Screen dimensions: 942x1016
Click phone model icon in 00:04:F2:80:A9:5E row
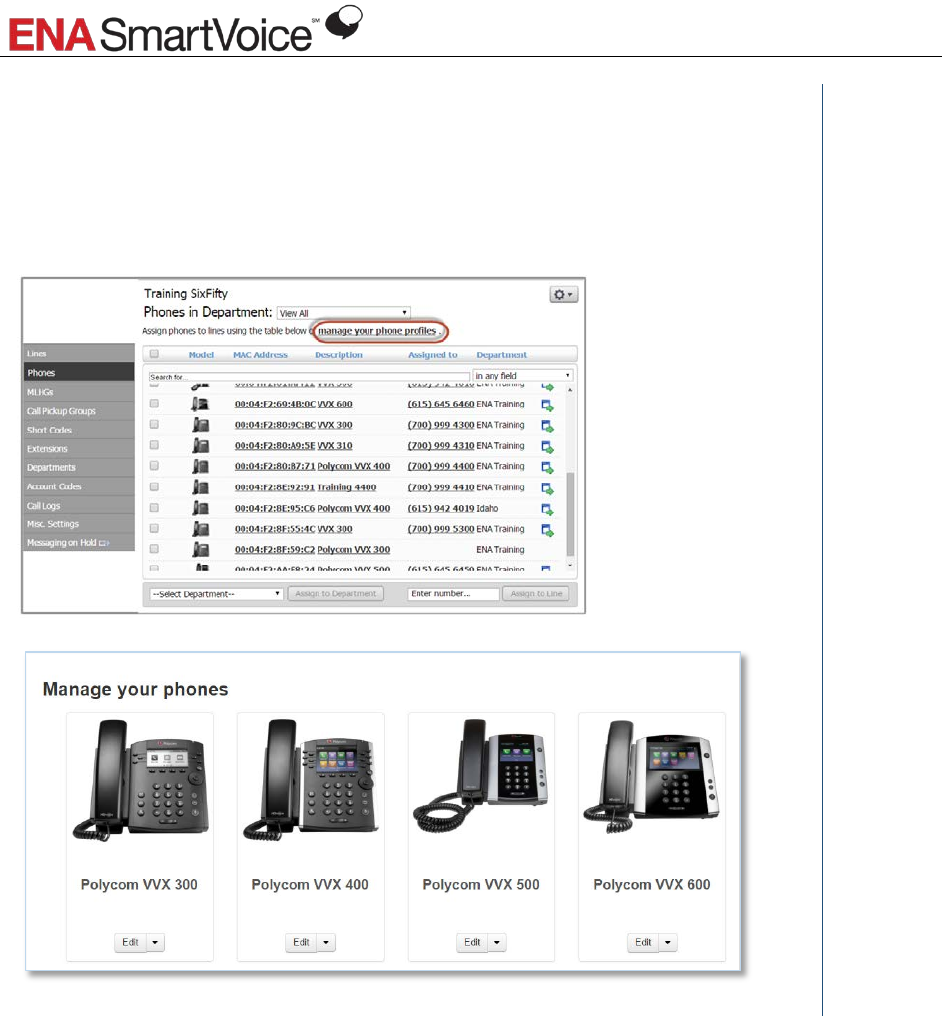tap(200, 446)
